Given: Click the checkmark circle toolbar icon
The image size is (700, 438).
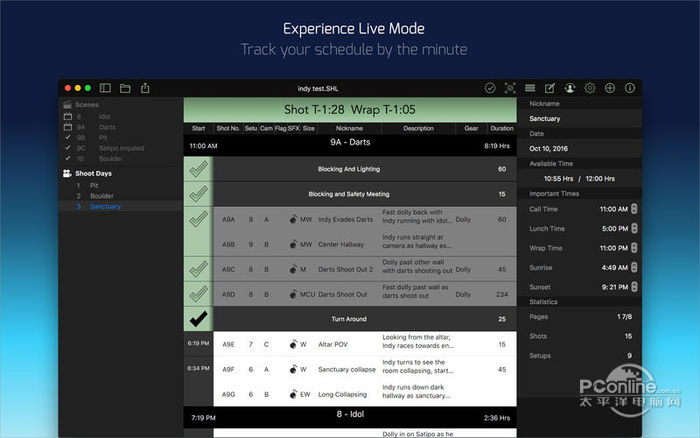Looking at the screenshot, I should tap(490, 88).
